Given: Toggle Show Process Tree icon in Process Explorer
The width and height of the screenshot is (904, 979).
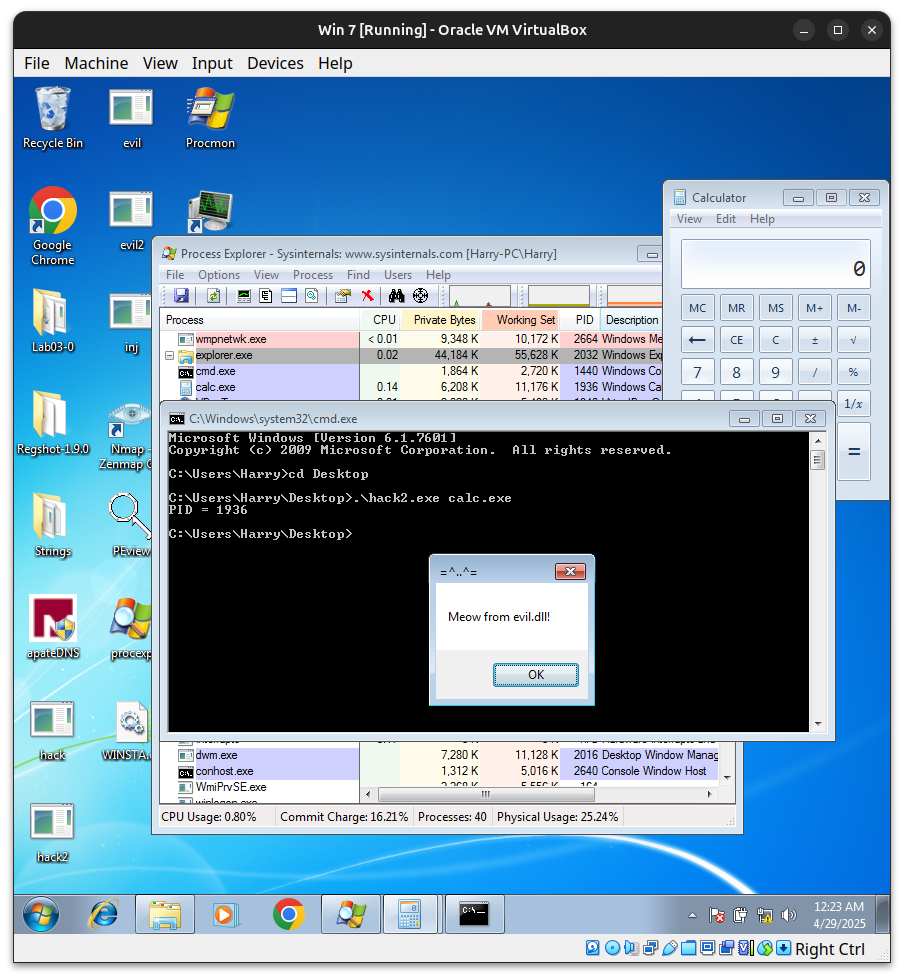Looking at the screenshot, I should 266,296.
